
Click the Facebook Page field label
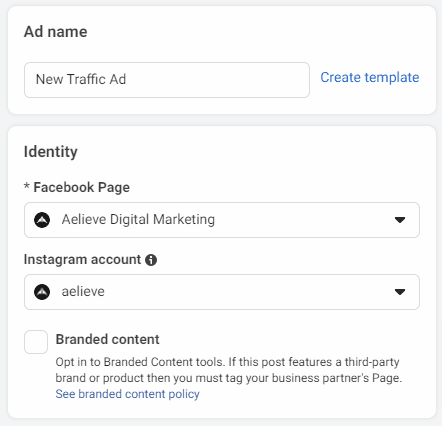coord(81,187)
